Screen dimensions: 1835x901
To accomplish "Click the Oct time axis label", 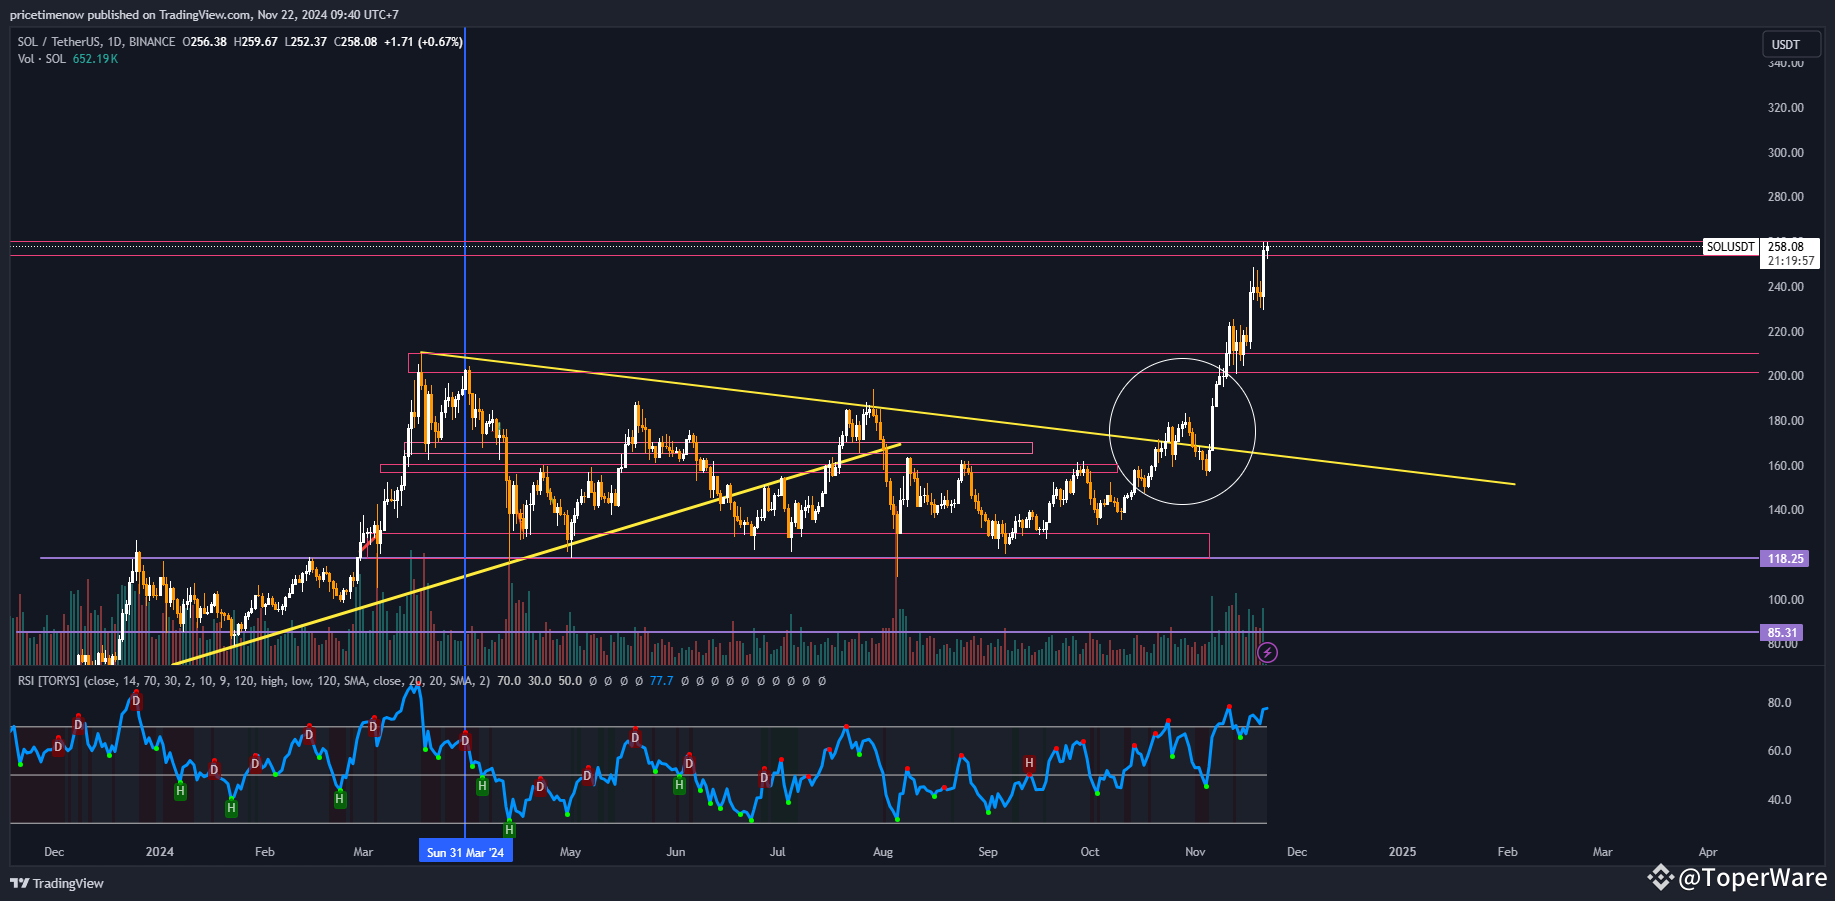I will (1090, 852).
